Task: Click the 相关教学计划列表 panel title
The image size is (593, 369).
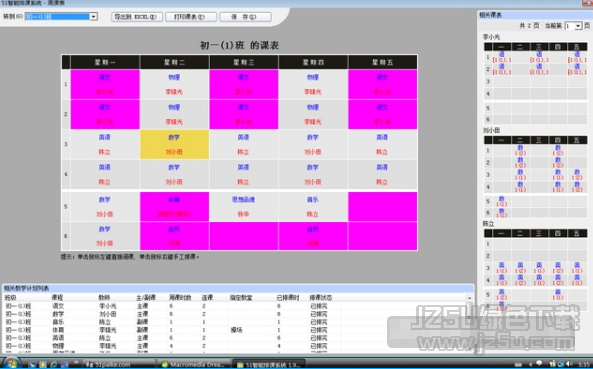Action: 26,288
